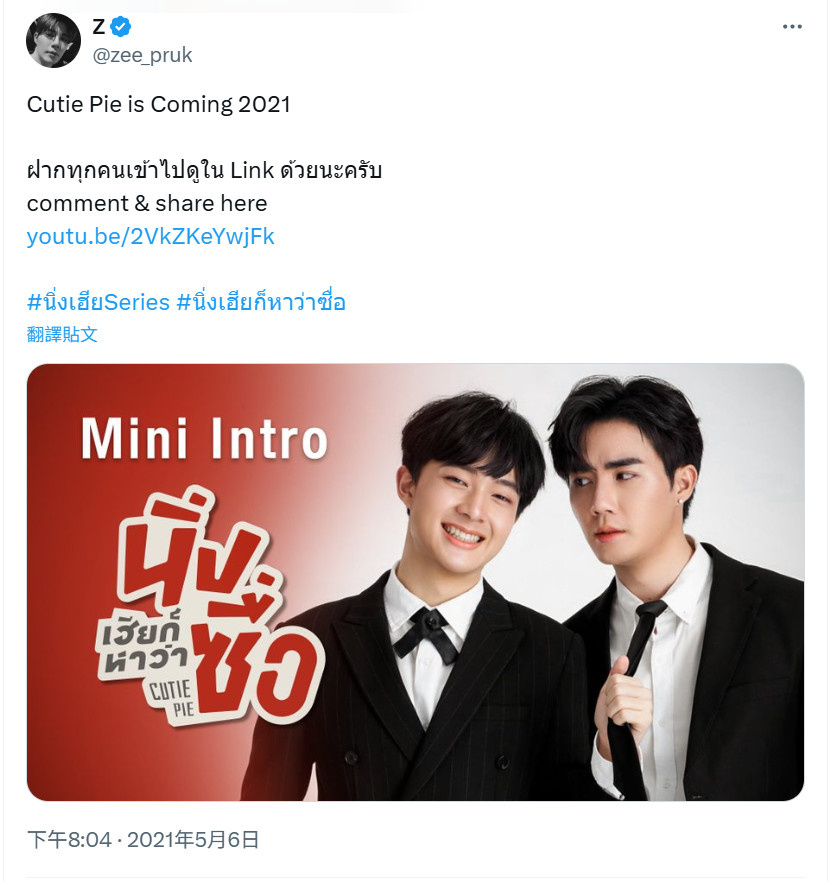The width and height of the screenshot is (834, 881).
Task: Open the Mini Intro image preview
Action: pyautogui.click(x=415, y=582)
